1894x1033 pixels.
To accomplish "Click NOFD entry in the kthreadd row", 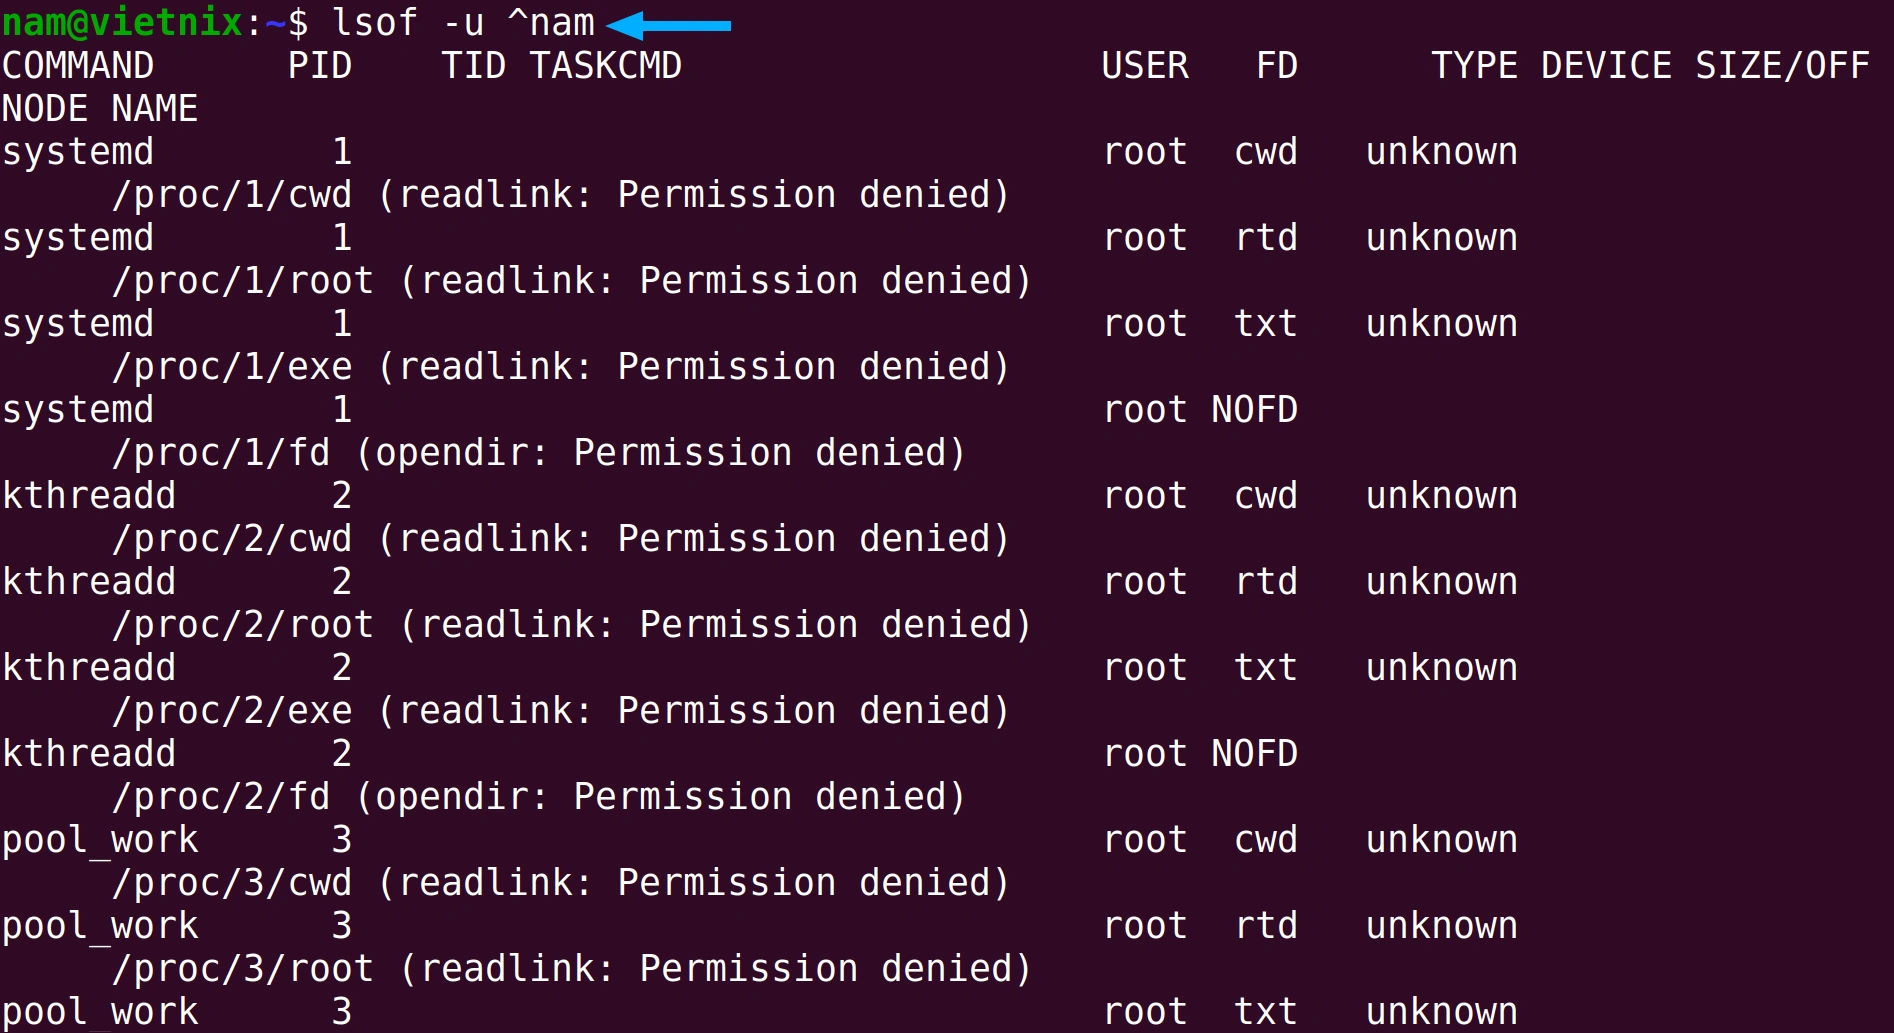I will click(1255, 754).
